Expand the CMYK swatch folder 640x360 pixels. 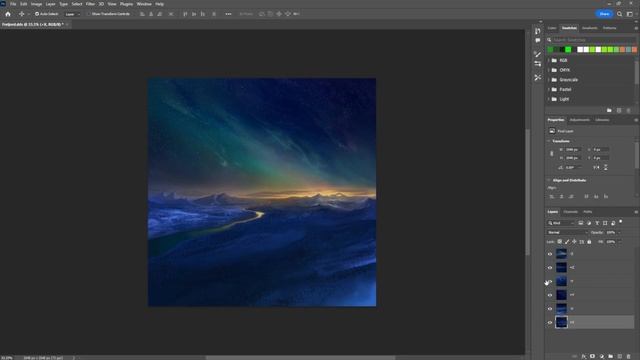549,70
